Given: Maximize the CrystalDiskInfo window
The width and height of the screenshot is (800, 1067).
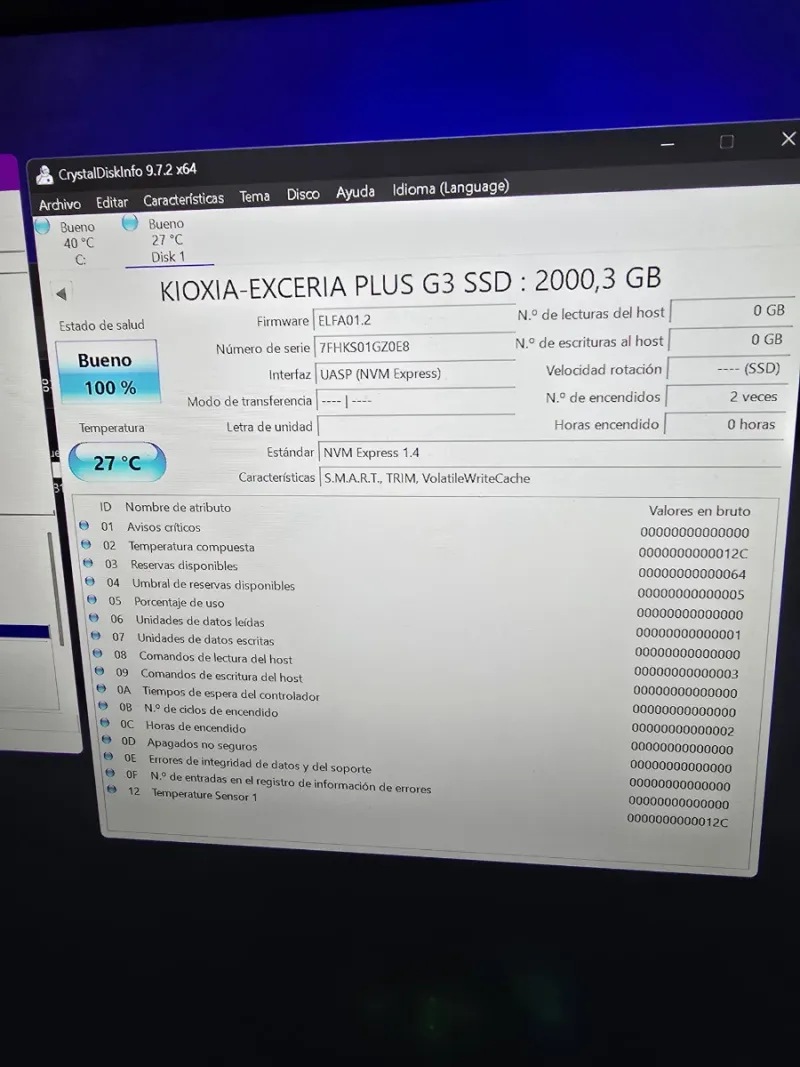Looking at the screenshot, I should (x=727, y=142).
